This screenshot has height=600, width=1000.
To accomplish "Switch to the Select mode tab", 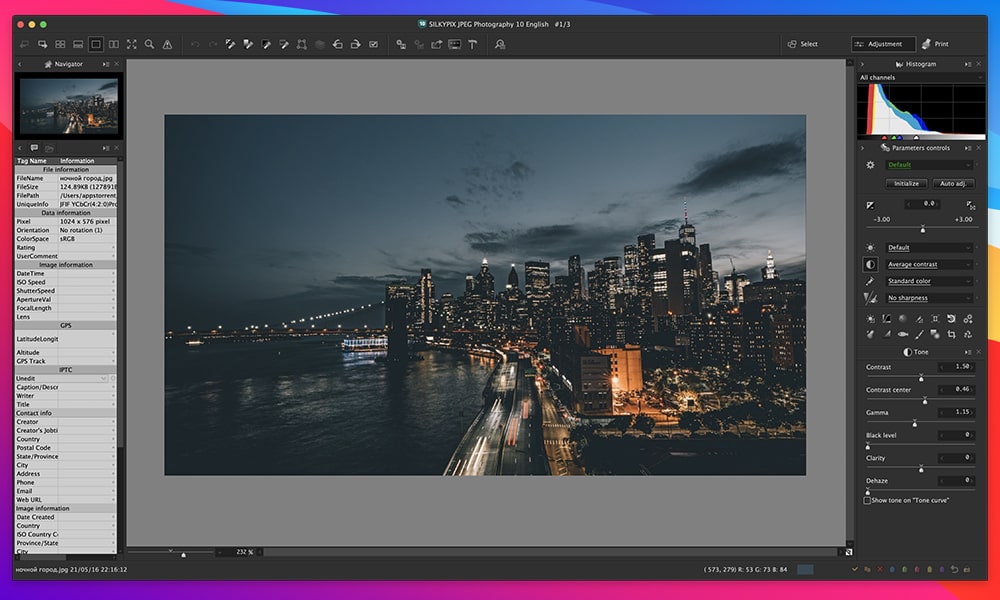I will (803, 44).
